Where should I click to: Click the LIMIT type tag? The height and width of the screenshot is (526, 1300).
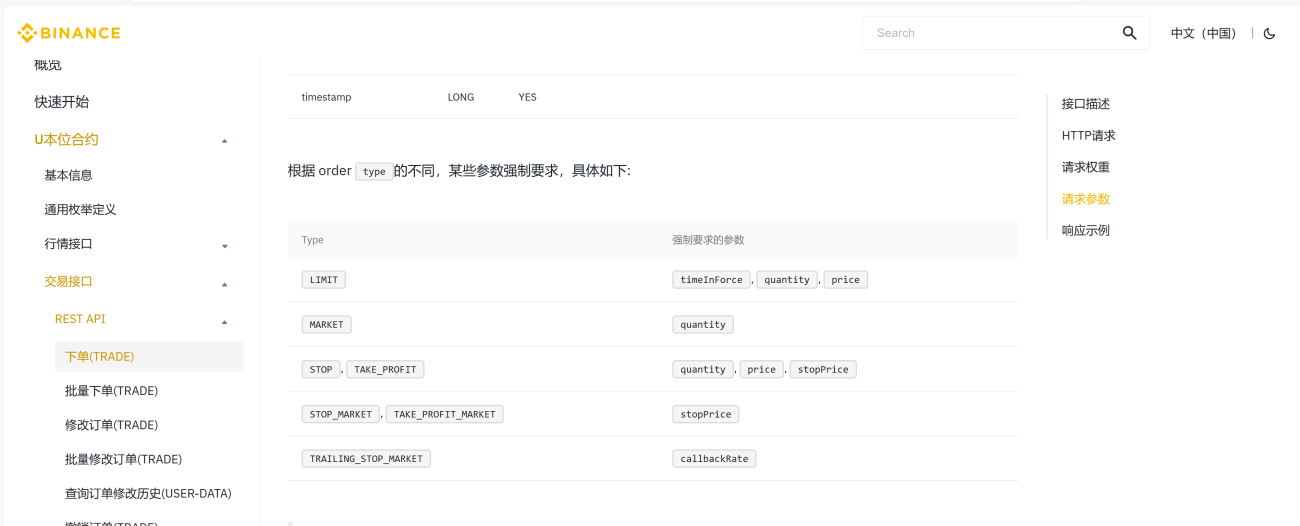click(x=324, y=280)
